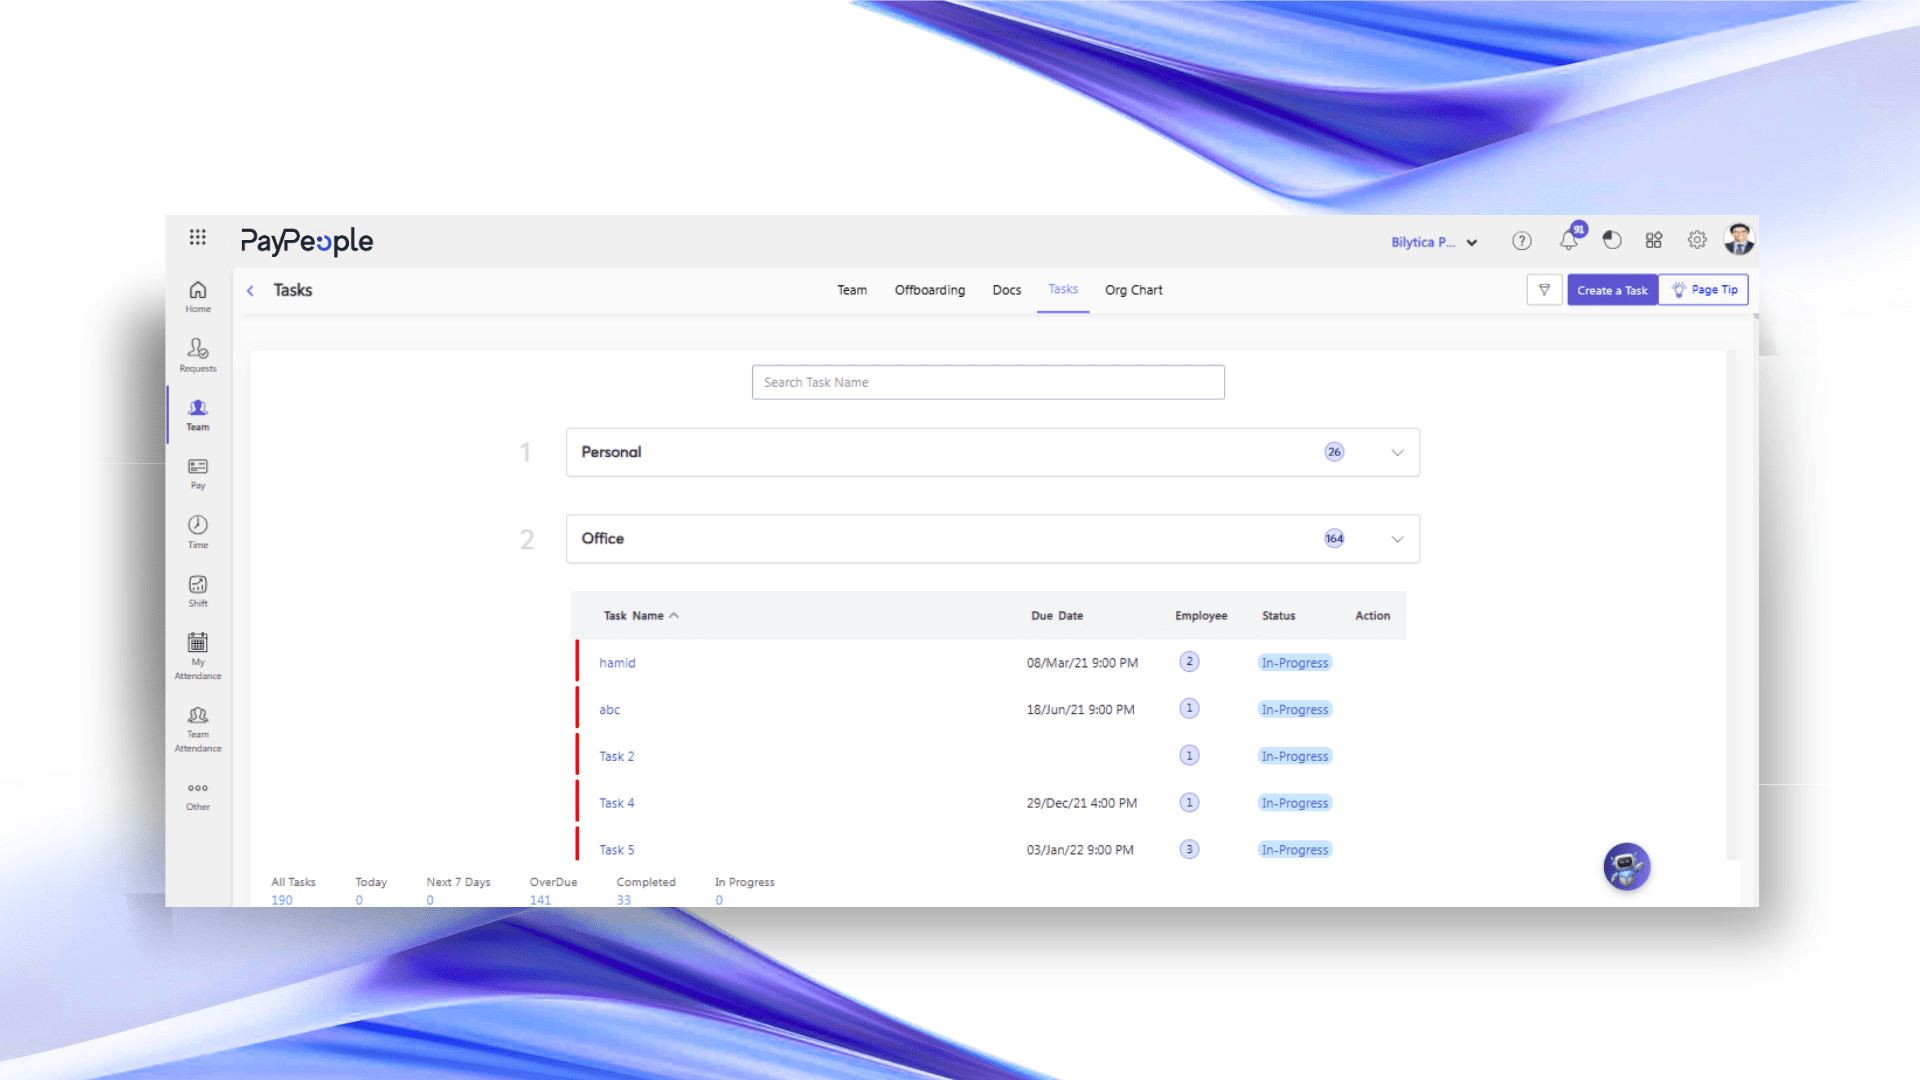Go to Pay section in sidebar
Screen dimensions: 1920x1080
(197, 473)
